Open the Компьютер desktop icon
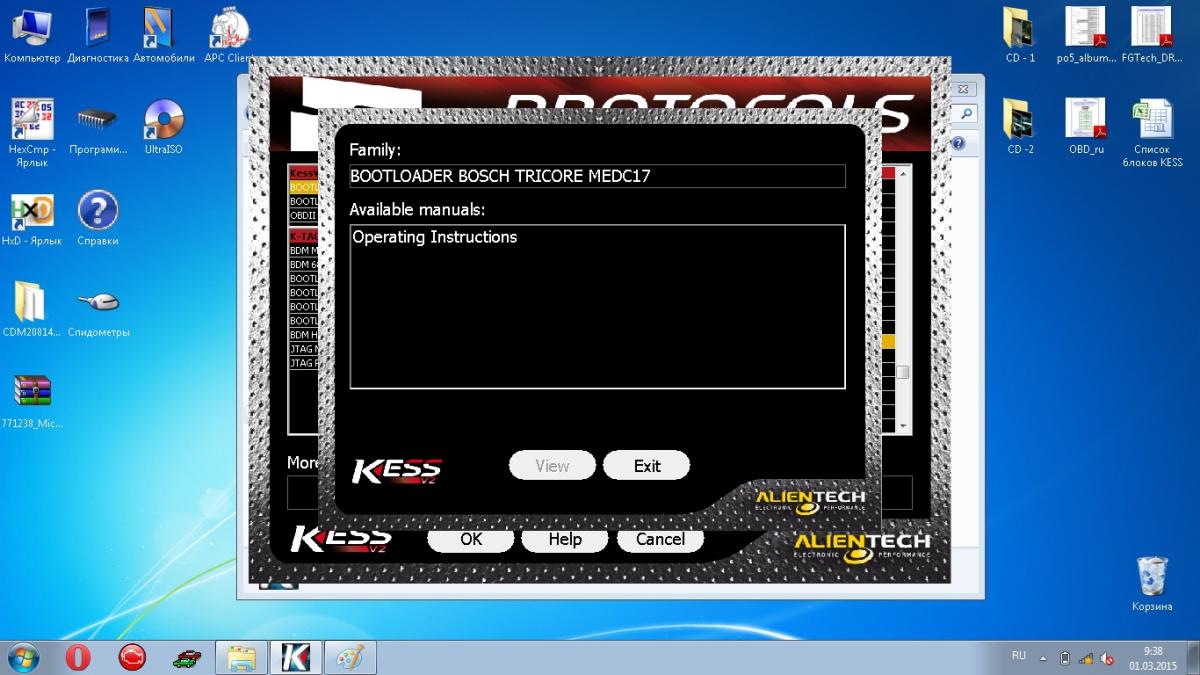This screenshot has height=675, width=1200. click(32, 36)
